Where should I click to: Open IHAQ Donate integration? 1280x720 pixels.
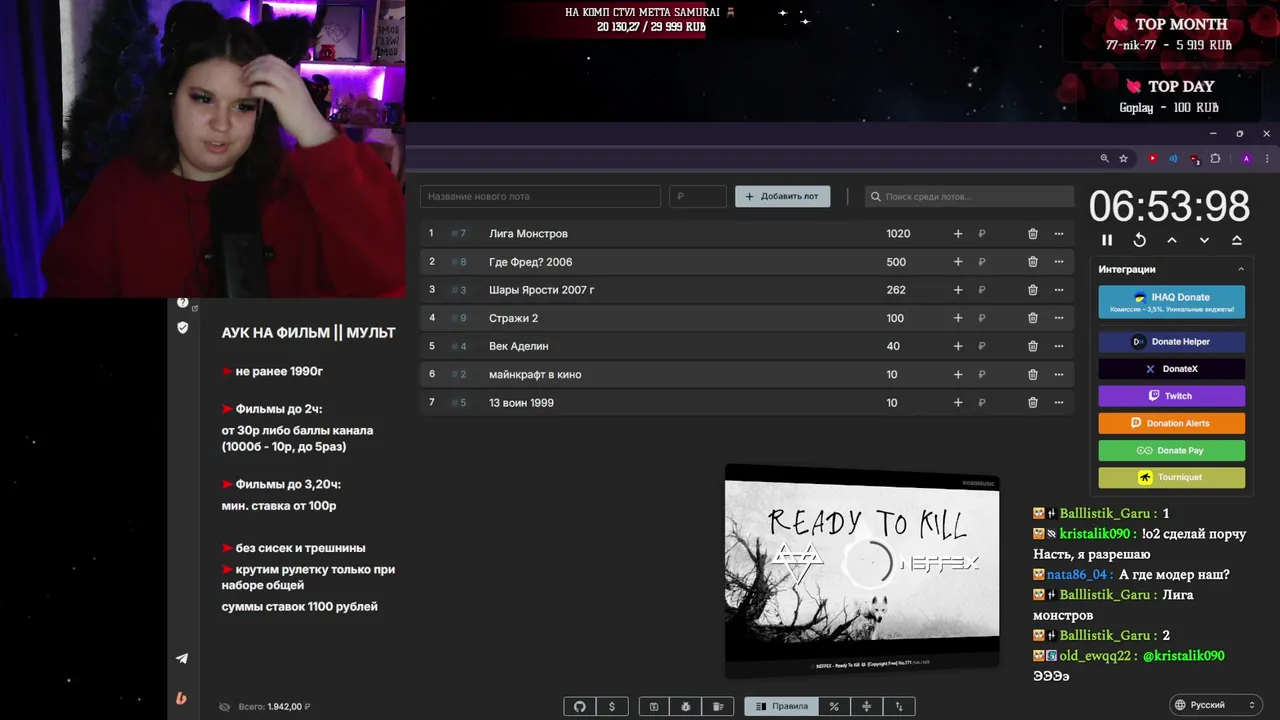click(x=1172, y=302)
